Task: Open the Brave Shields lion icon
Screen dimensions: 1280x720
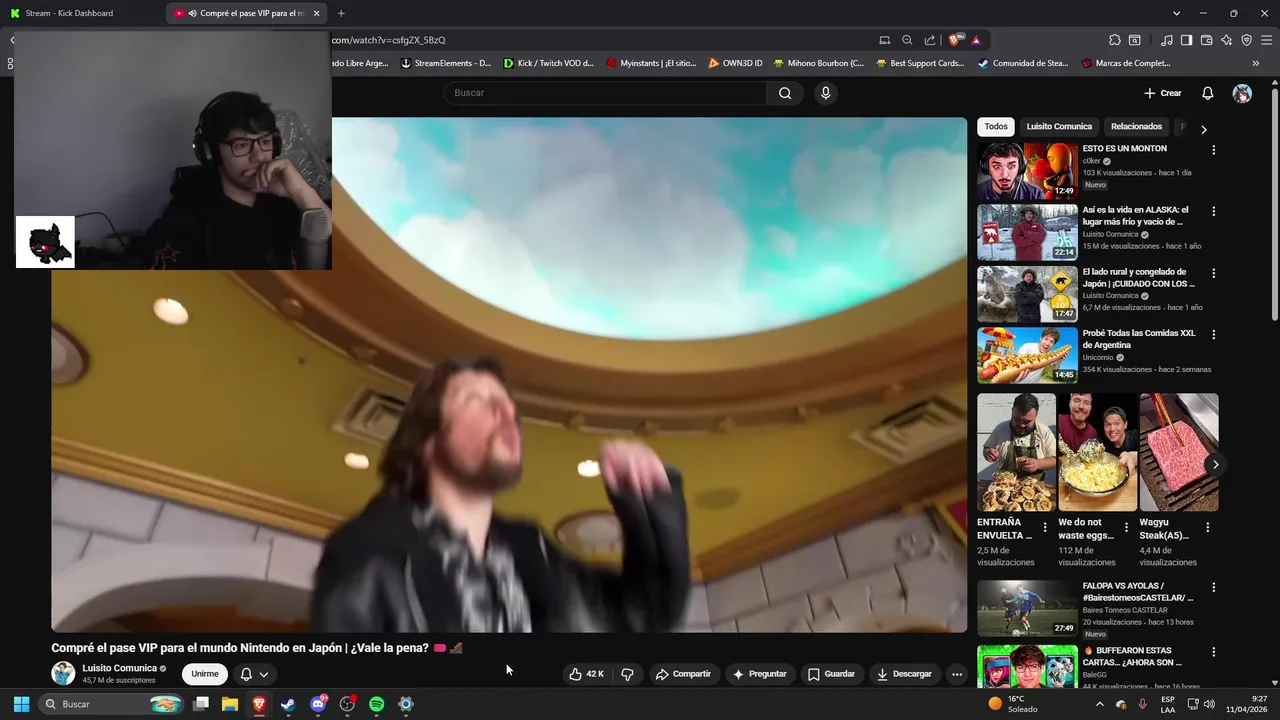Action: [955, 40]
